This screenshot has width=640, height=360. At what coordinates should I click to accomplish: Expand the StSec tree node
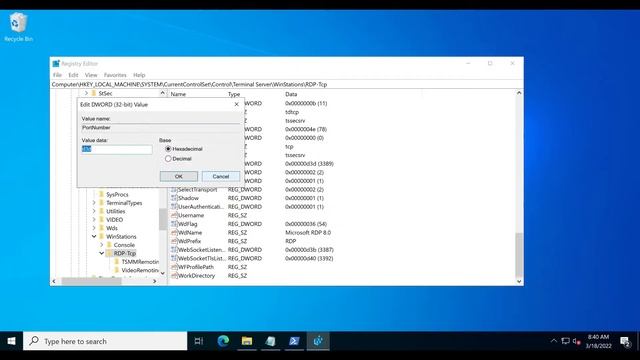[x=86, y=93]
